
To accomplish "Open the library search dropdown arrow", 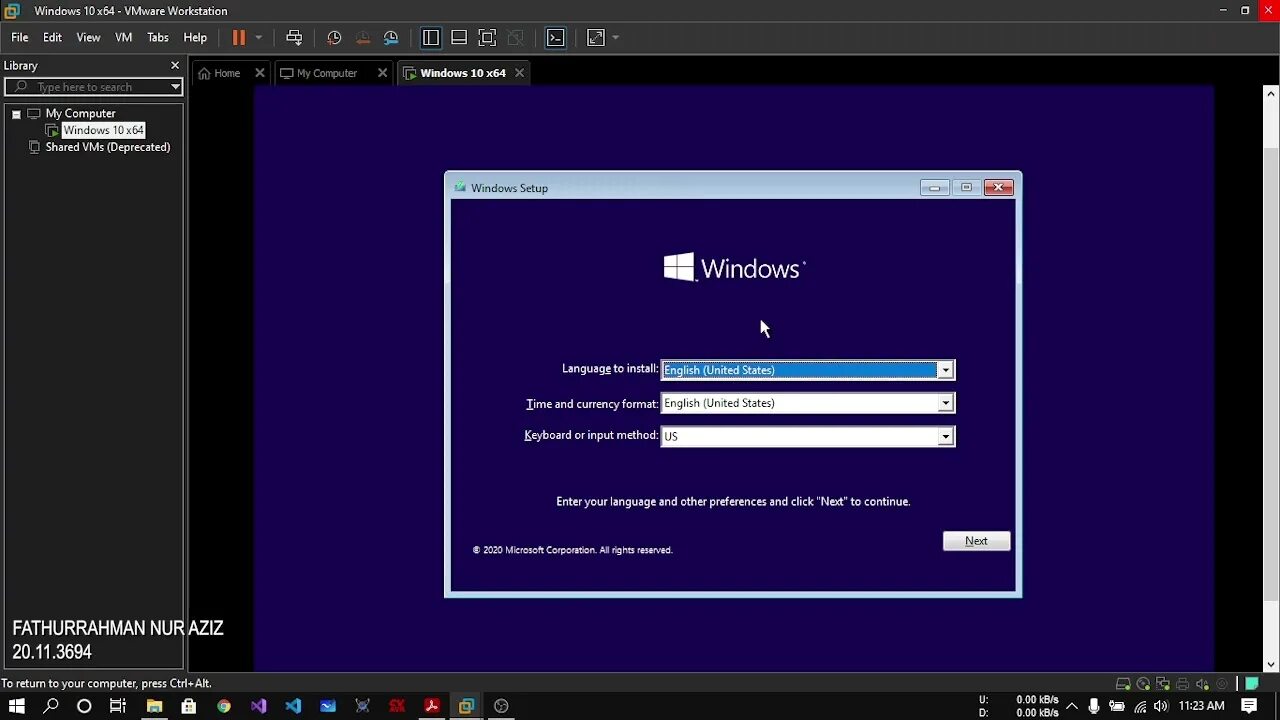I will click(x=175, y=87).
